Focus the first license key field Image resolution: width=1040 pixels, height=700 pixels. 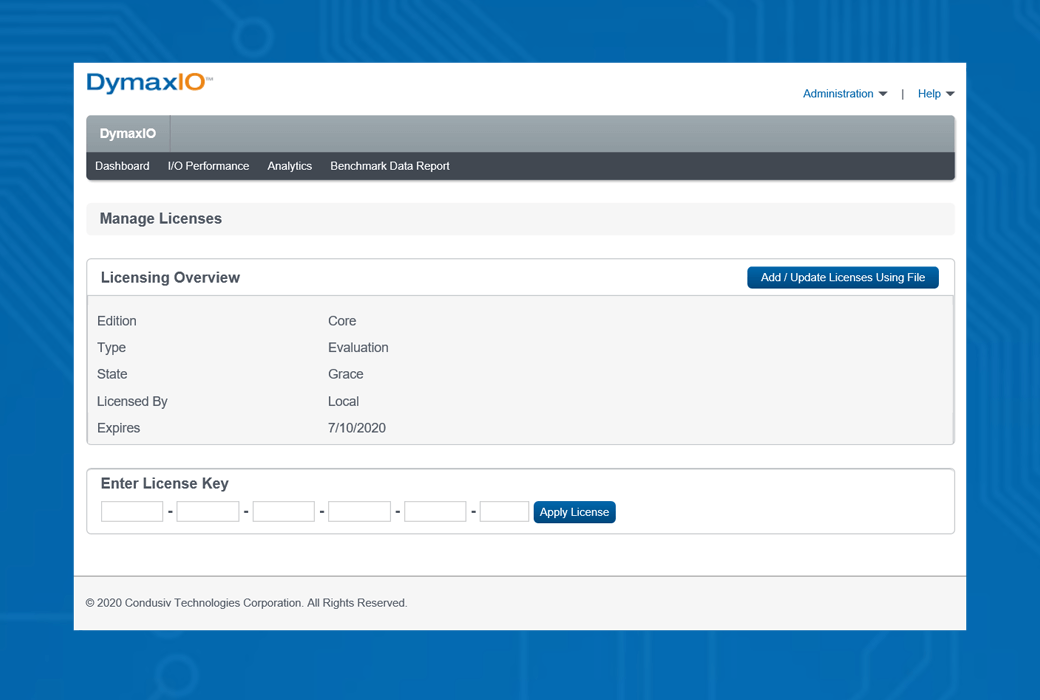pyautogui.click(x=132, y=512)
